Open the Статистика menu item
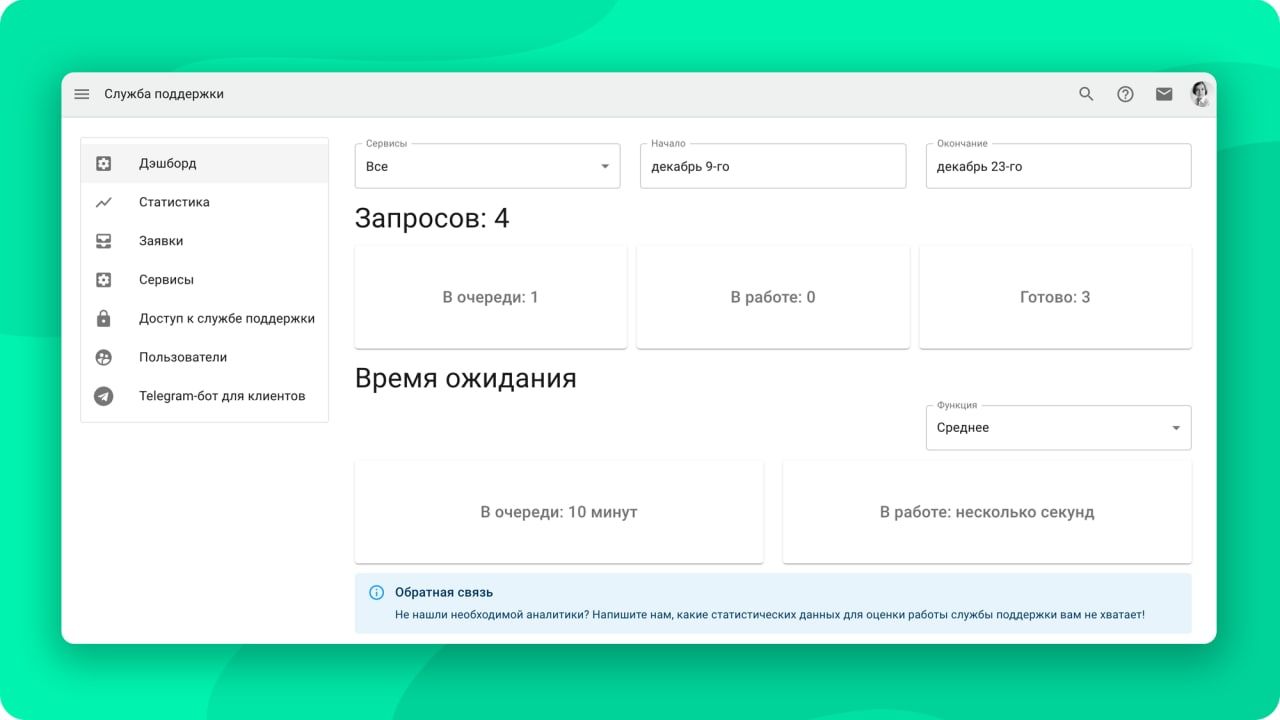Screen dimensions: 1280x720 204,202
